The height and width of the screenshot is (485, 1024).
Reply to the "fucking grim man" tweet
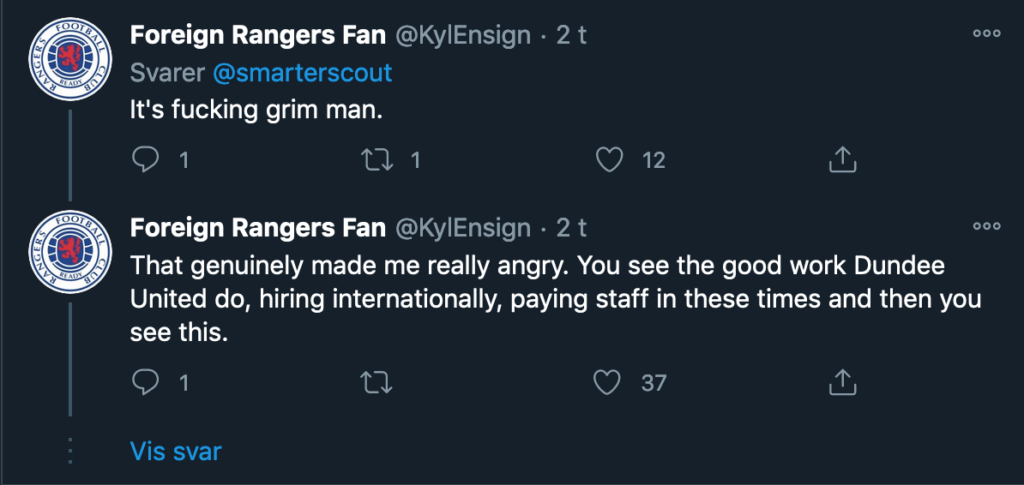point(145,159)
